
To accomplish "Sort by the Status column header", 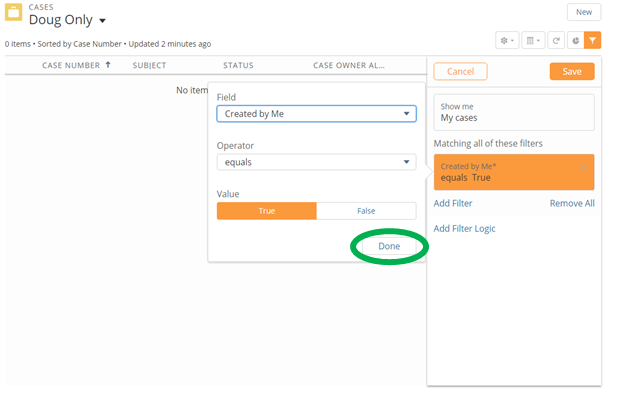I will point(238,65).
